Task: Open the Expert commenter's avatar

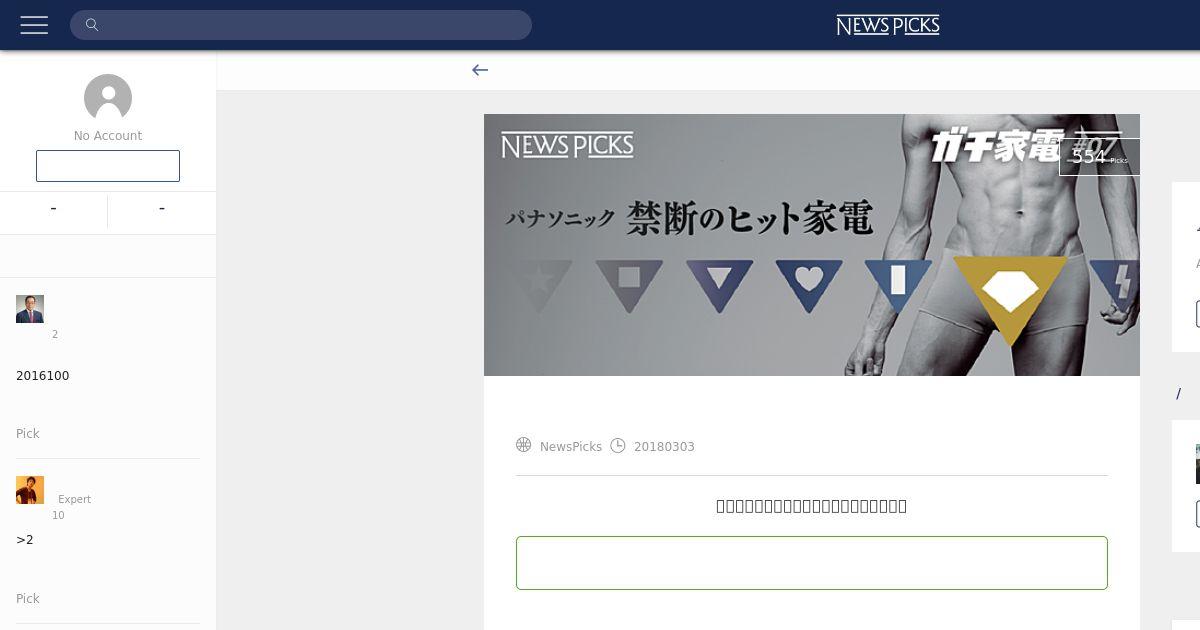Action: tap(30, 490)
